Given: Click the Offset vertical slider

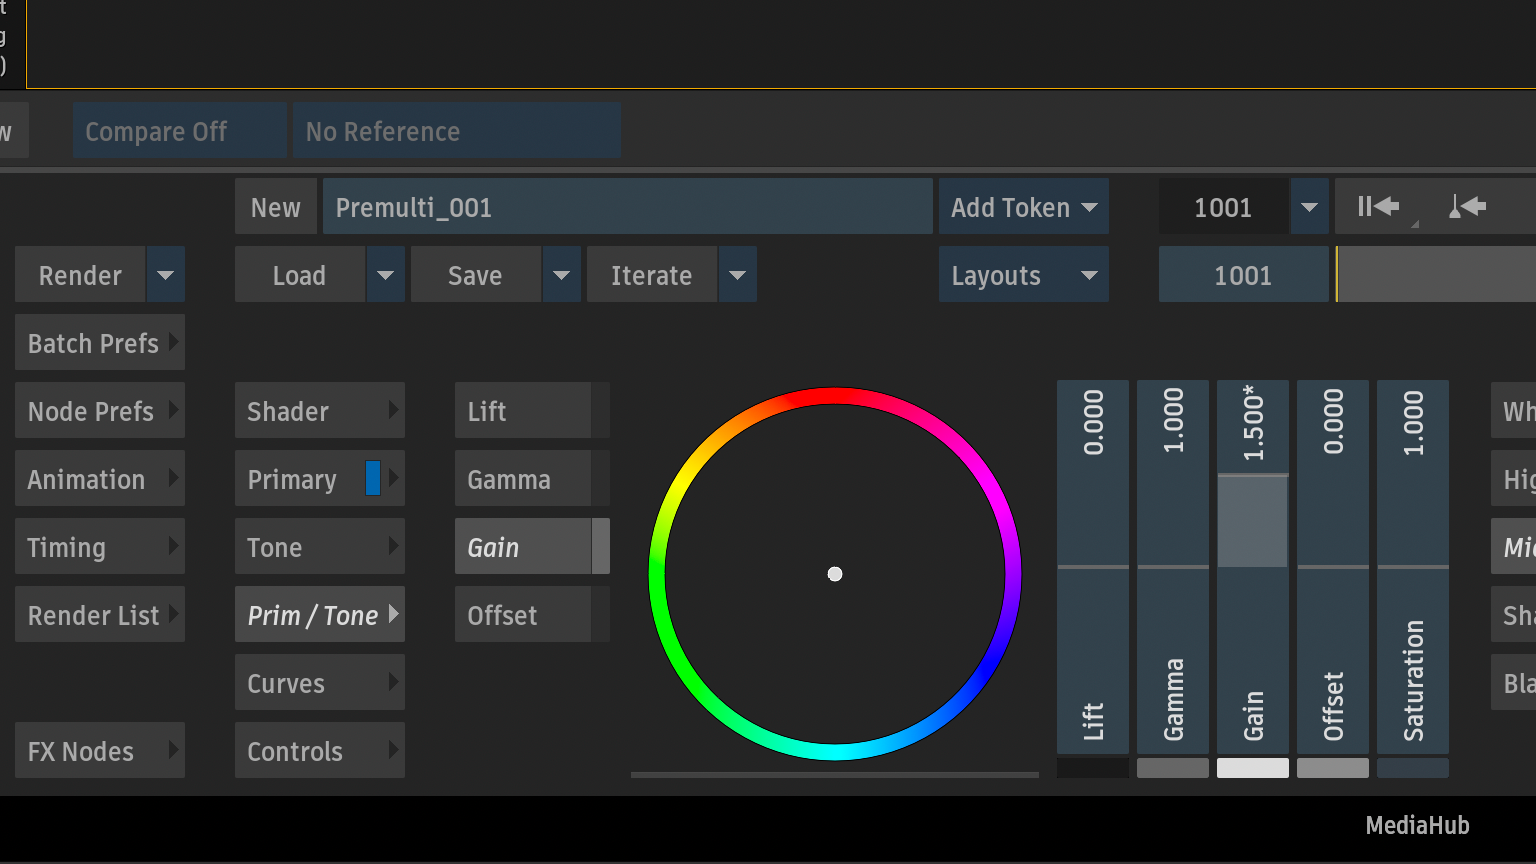Looking at the screenshot, I should click(1333, 566).
